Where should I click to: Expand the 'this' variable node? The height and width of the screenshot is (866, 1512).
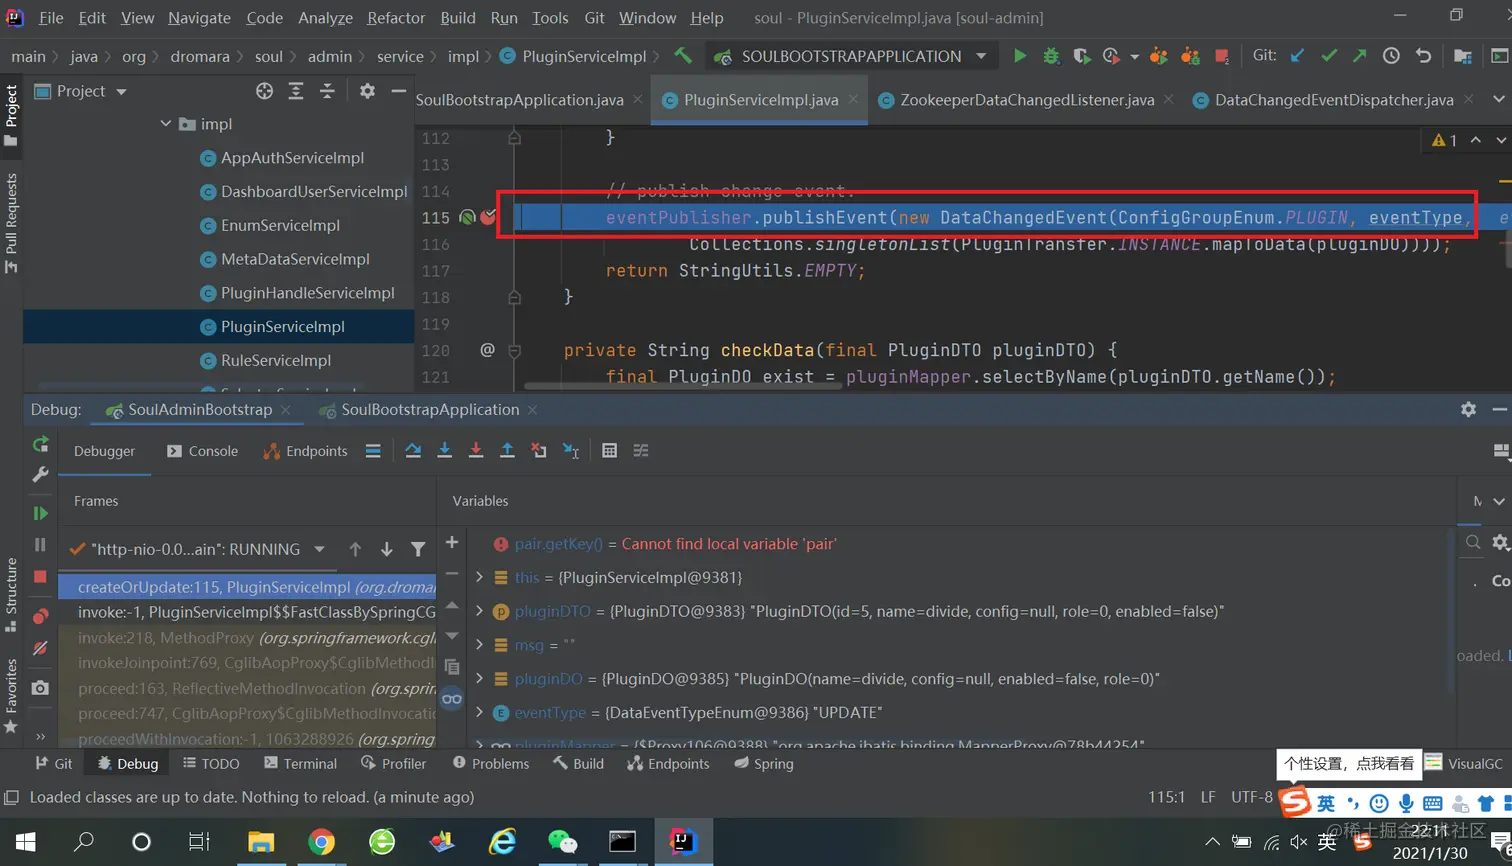479,577
